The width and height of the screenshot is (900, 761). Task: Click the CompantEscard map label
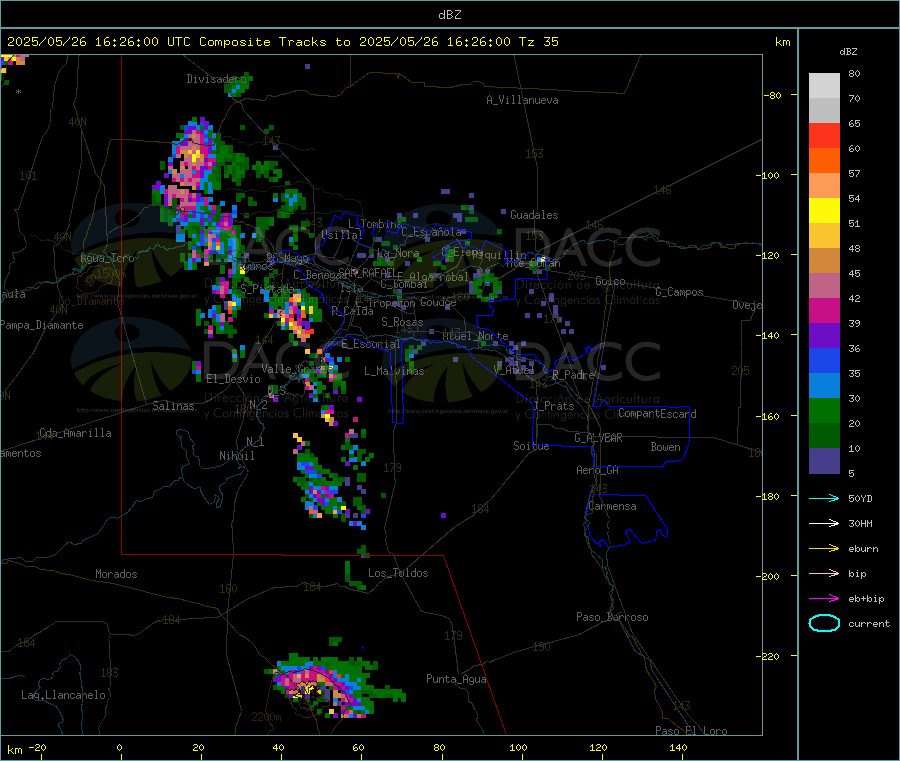point(657,413)
